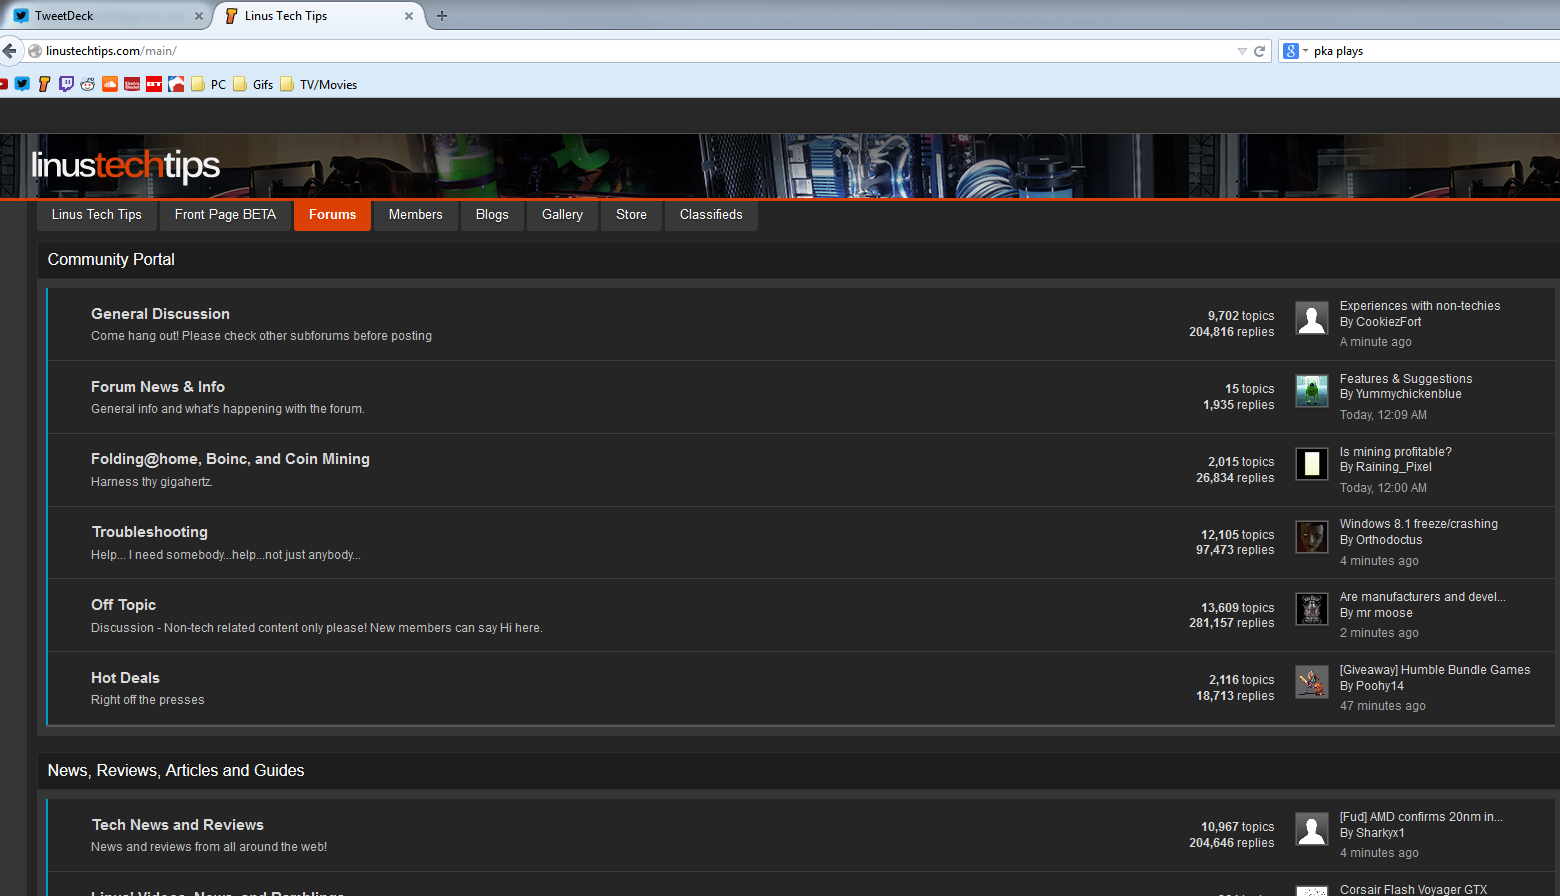
Task: Open the Windows 8.1 freeze/crashing topic
Action: click(x=1419, y=524)
